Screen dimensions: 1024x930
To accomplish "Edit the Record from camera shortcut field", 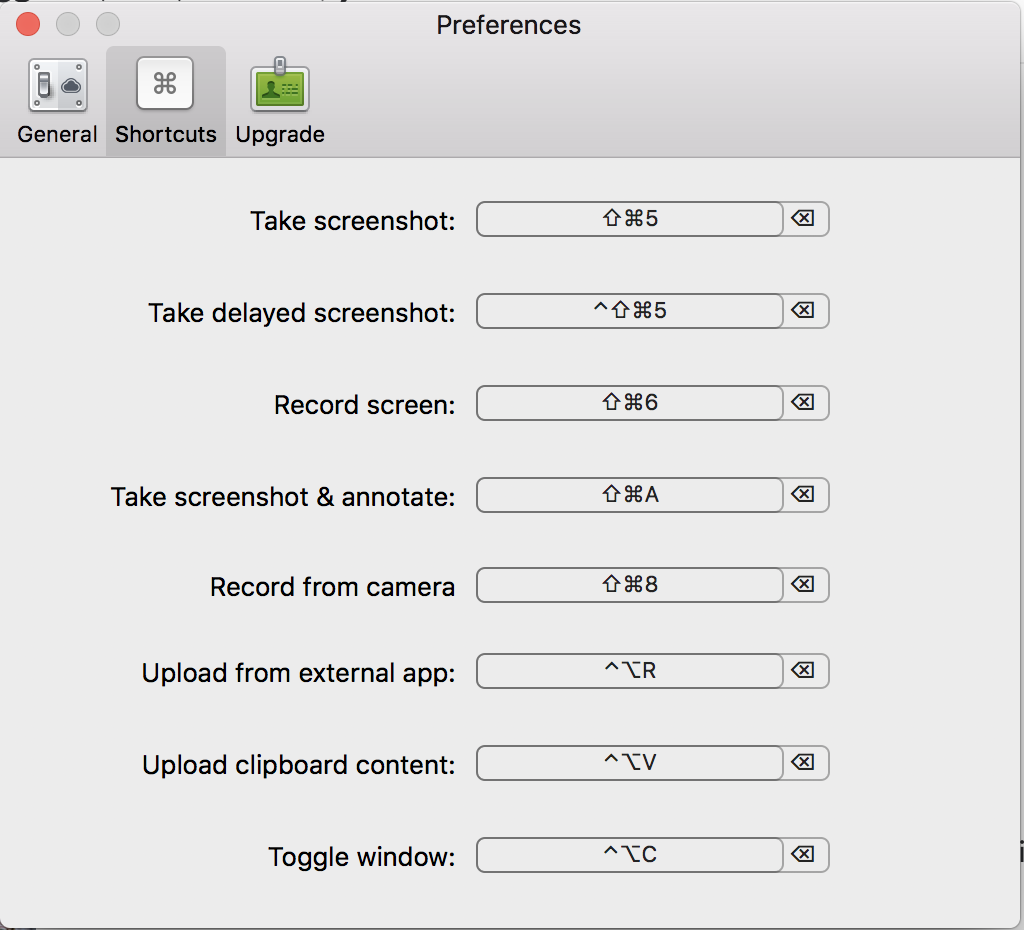I will 630,585.
